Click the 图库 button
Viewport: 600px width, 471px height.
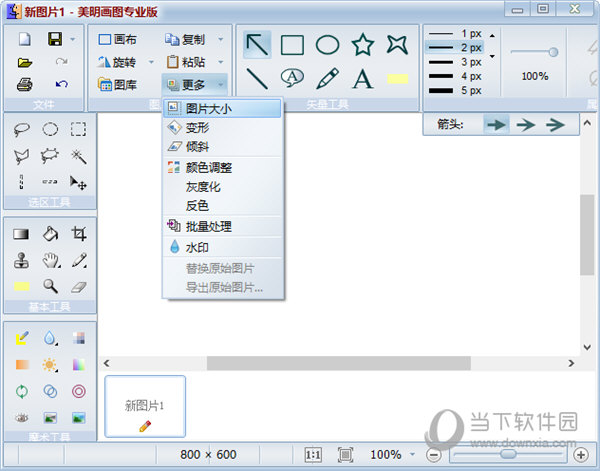(117, 85)
